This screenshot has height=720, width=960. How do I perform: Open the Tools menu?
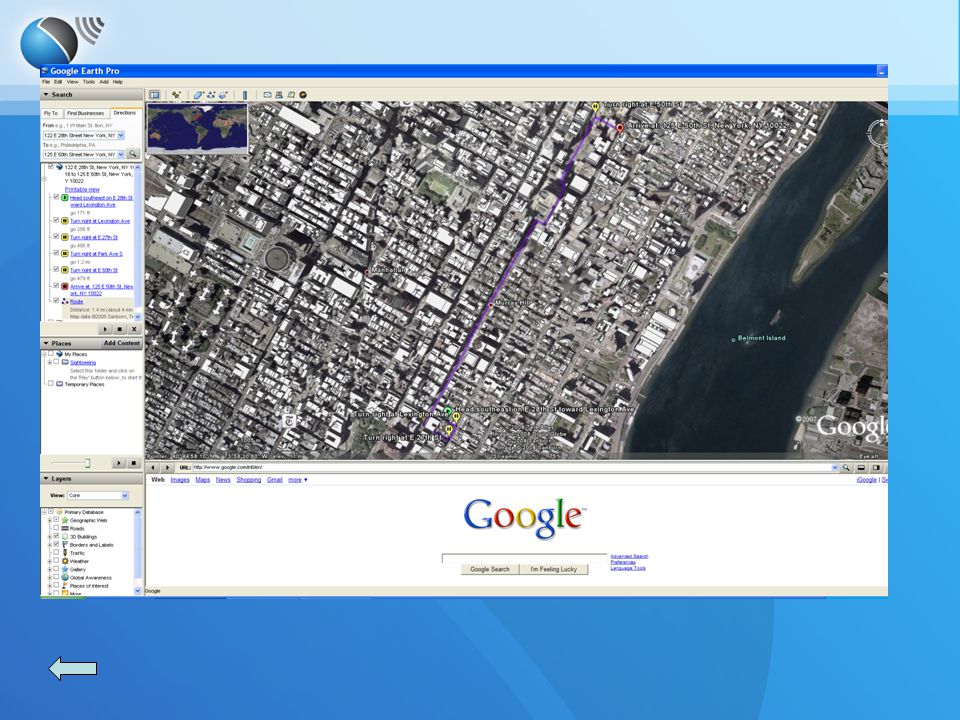89,81
